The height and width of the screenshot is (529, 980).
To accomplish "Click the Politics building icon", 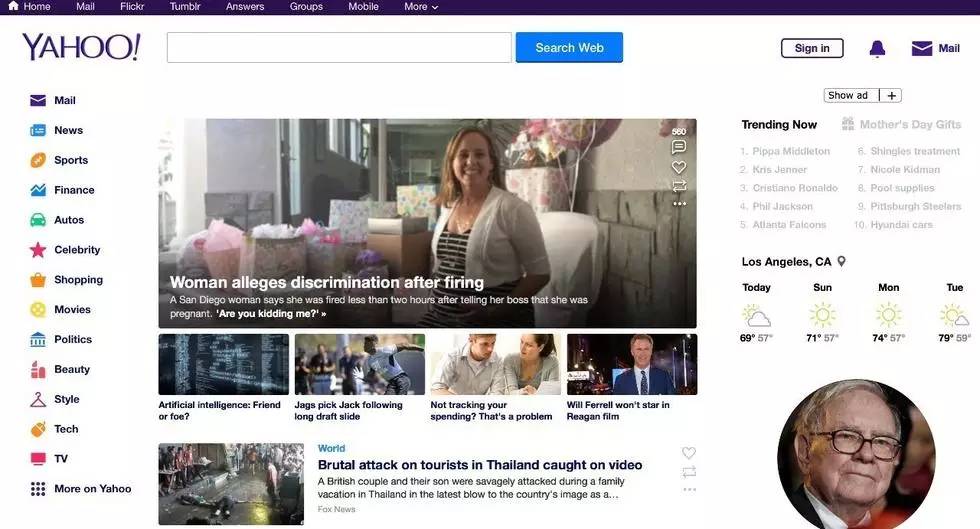I will point(38,339).
